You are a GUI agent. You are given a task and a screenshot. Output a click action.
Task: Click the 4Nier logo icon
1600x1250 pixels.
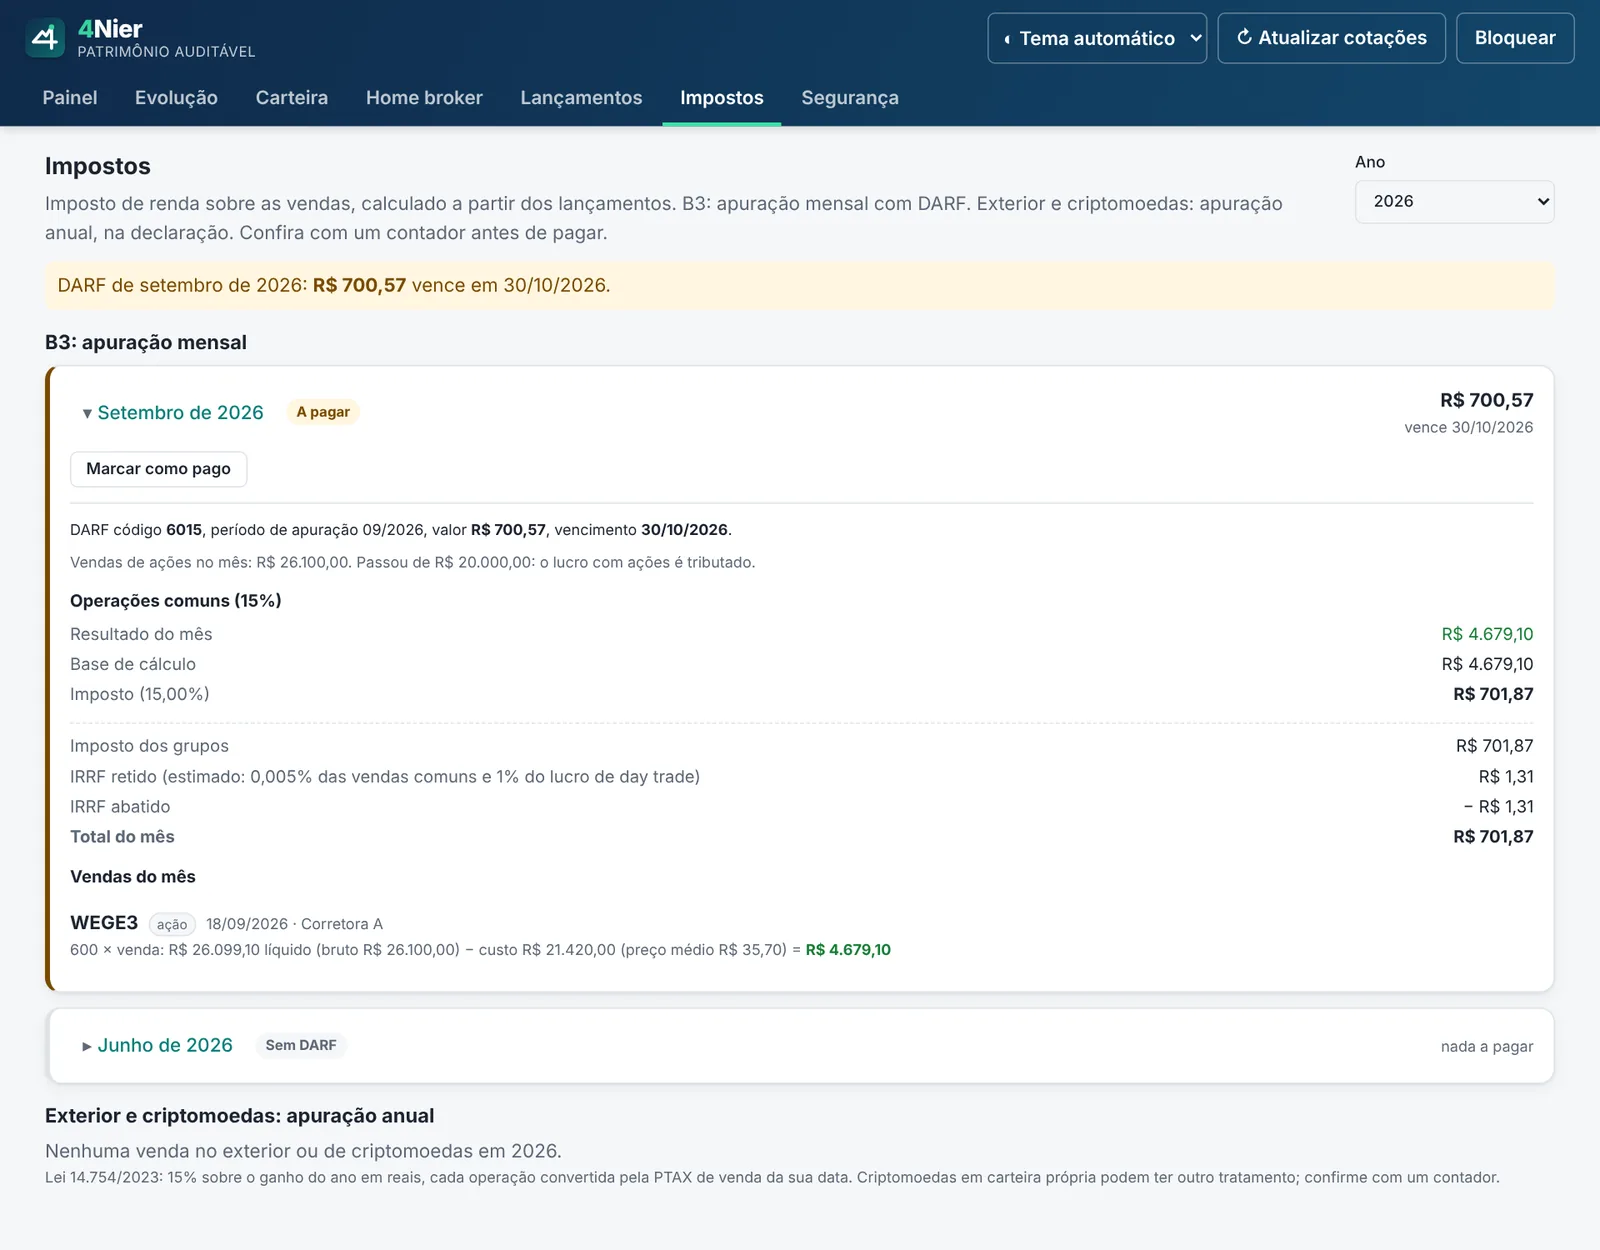coord(45,38)
